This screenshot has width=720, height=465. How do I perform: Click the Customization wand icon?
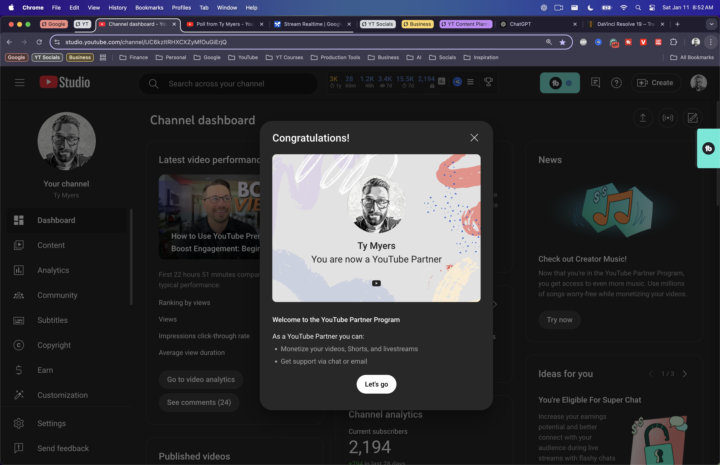18,395
